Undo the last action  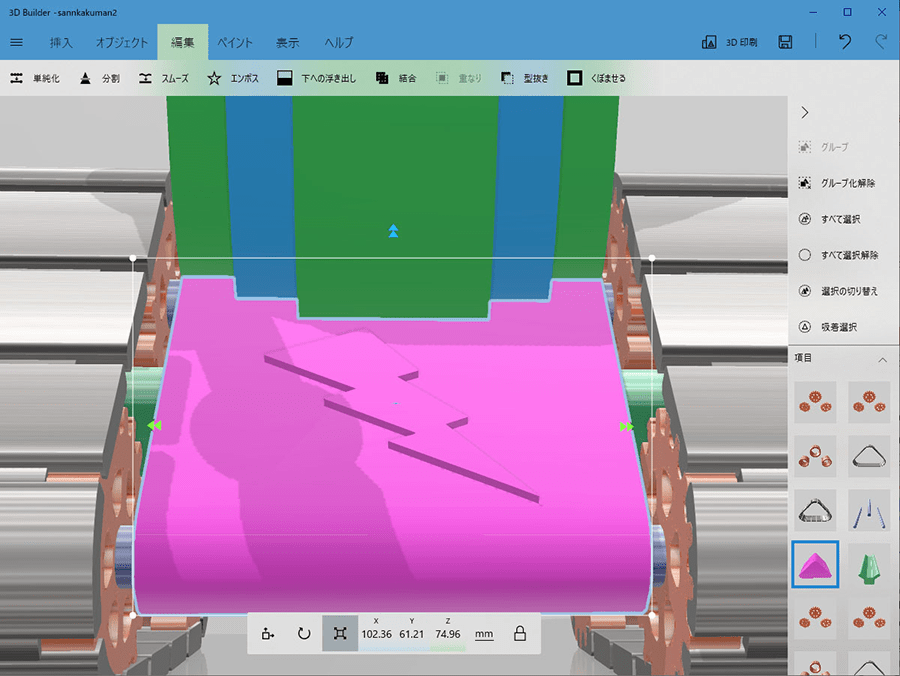coord(845,42)
